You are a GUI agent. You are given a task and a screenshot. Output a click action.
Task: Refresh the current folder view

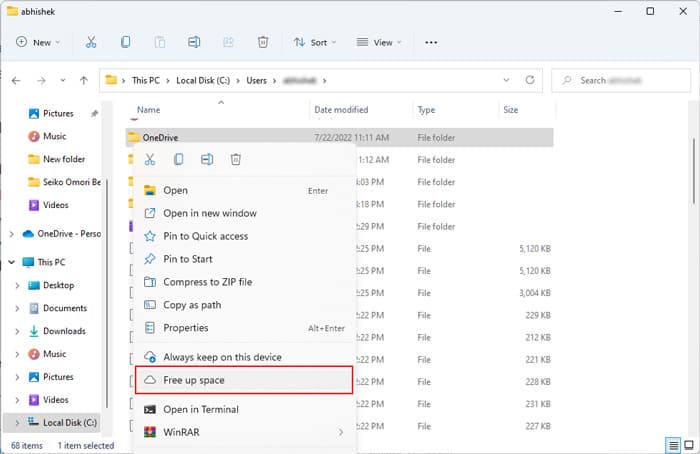(530, 80)
